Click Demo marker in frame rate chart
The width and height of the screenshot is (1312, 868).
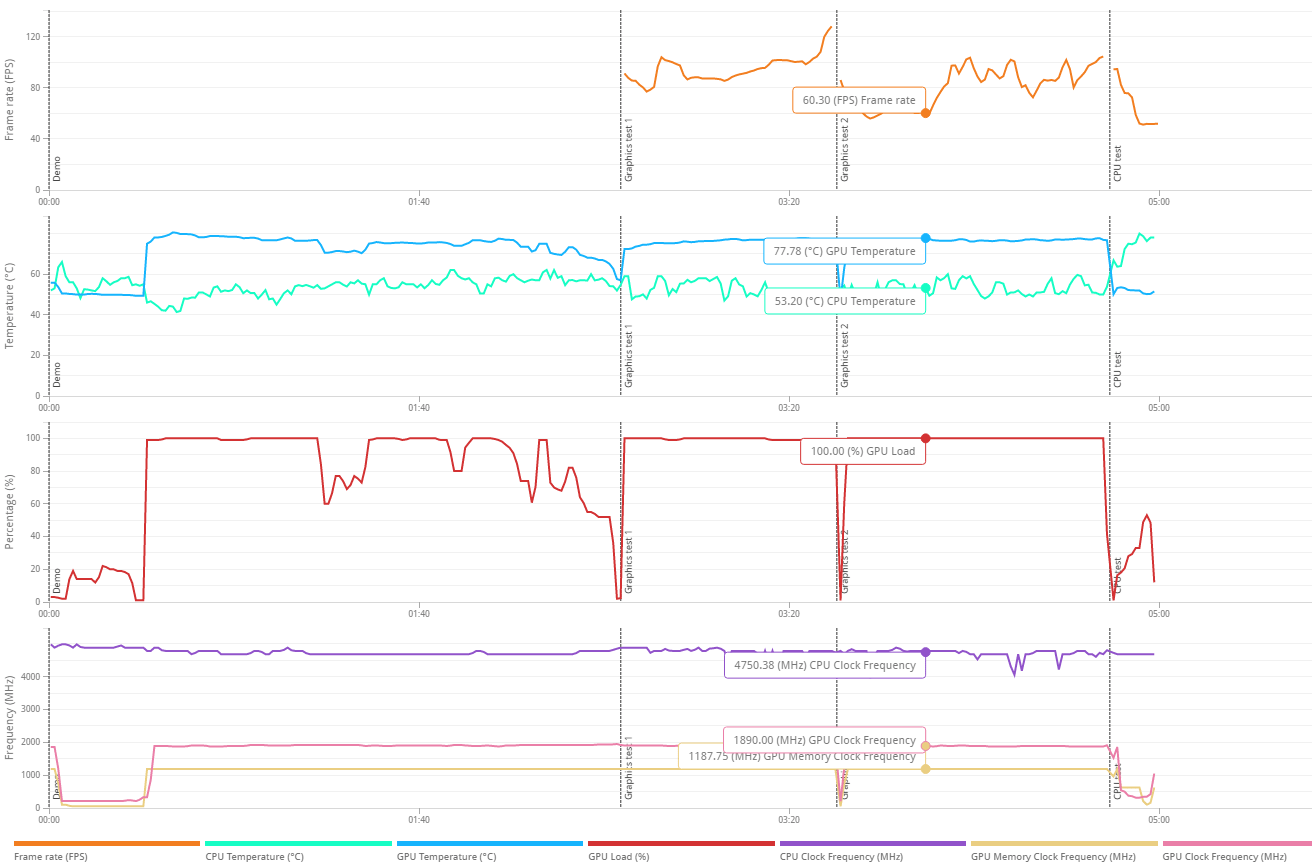point(57,168)
